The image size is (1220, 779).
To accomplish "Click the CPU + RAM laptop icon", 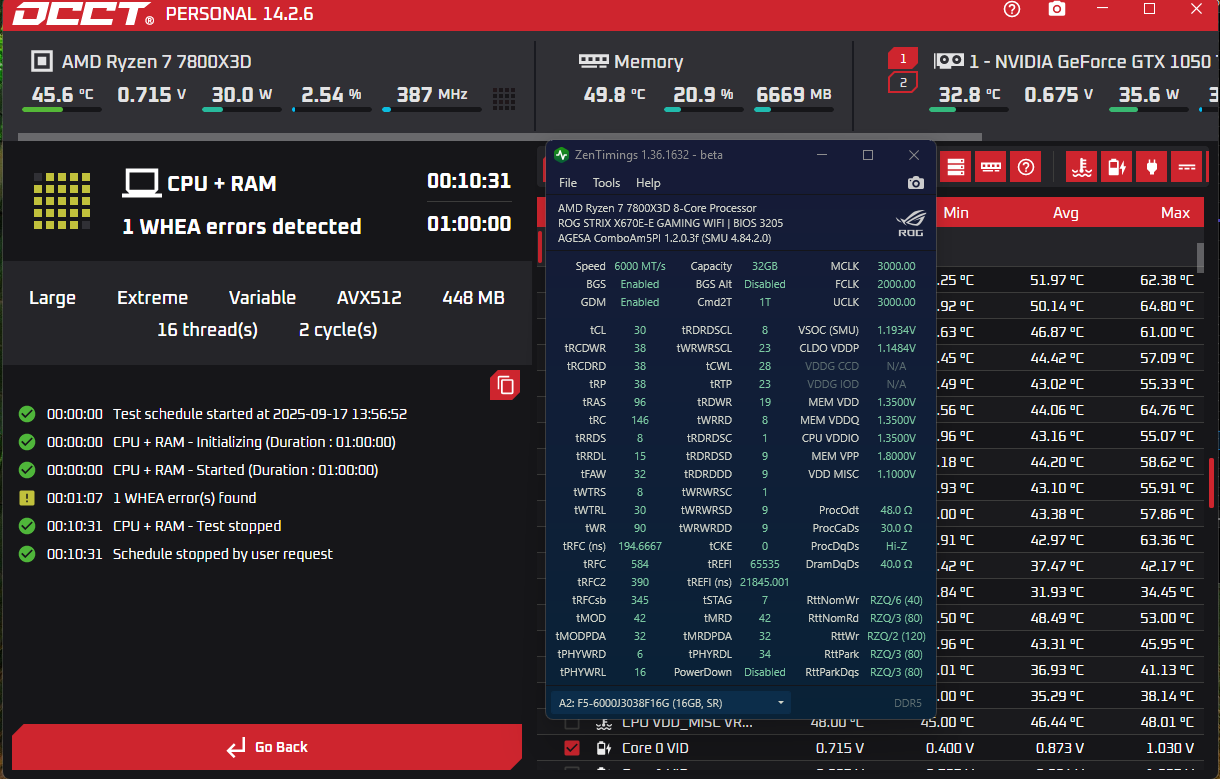I will (x=141, y=183).
